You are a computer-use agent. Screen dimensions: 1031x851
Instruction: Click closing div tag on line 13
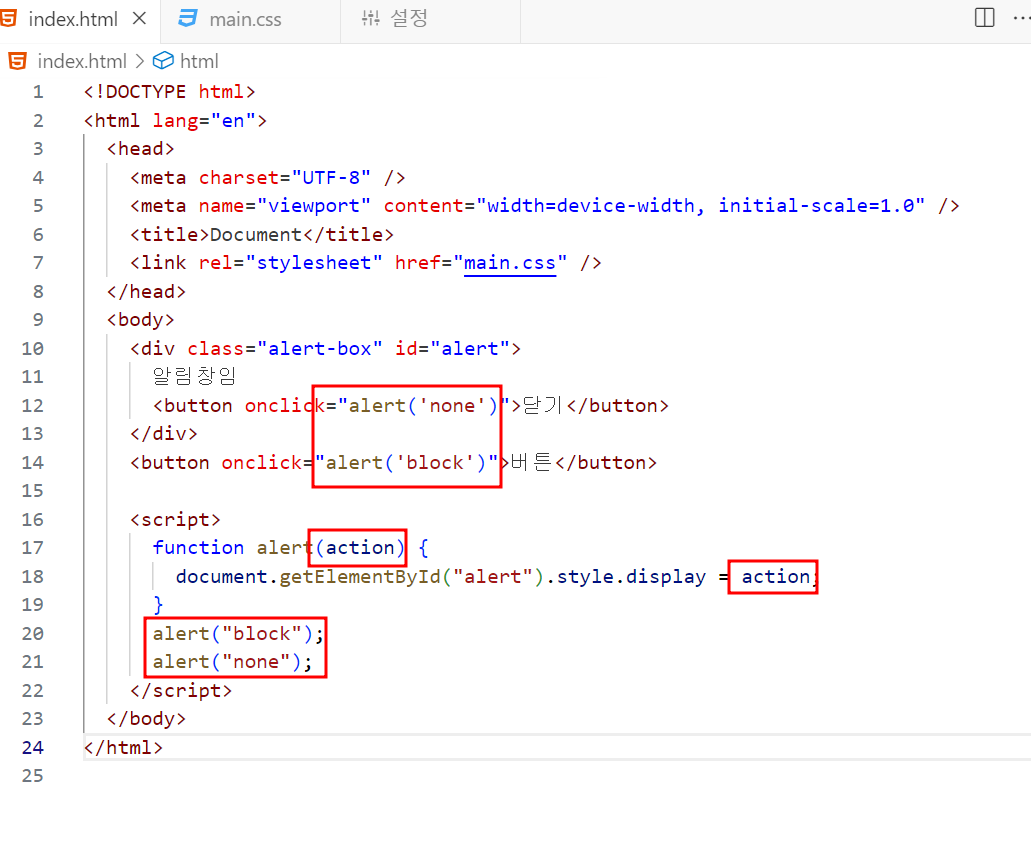click(x=164, y=434)
